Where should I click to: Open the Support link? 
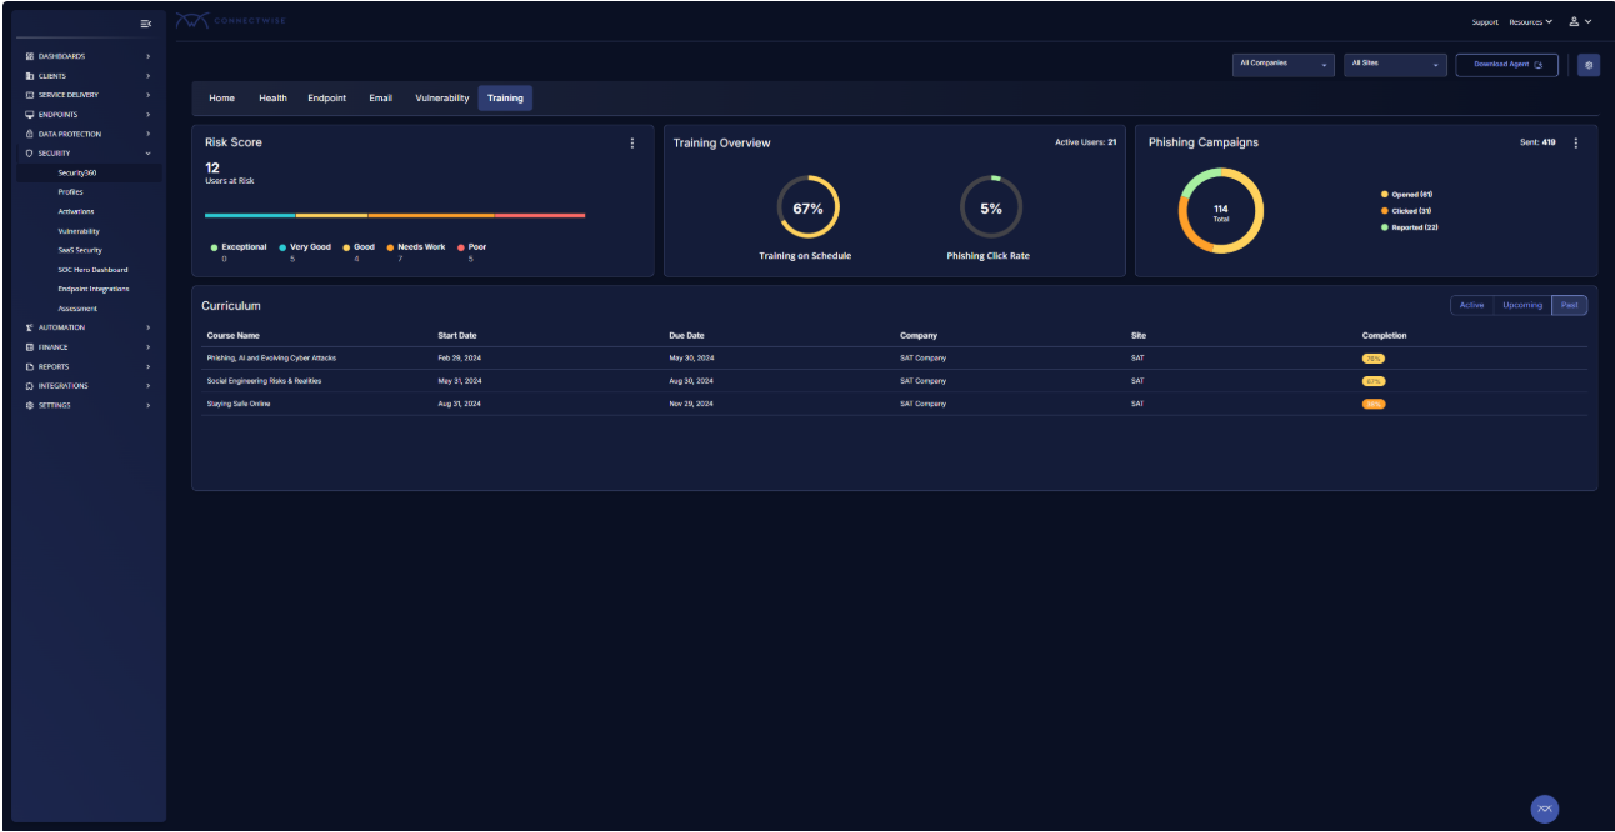coord(1484,22)
